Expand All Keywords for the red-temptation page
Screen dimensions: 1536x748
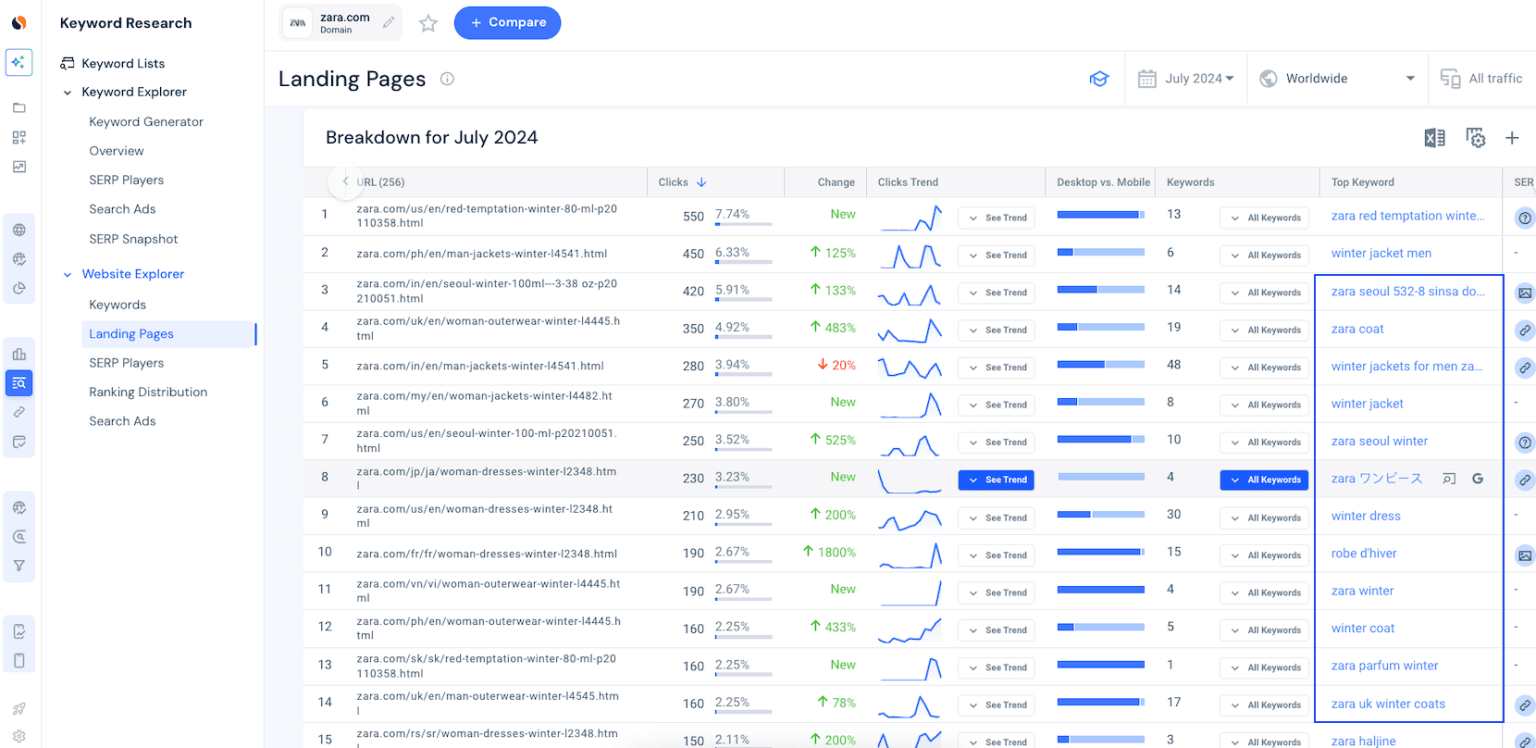click(1264, 217)
